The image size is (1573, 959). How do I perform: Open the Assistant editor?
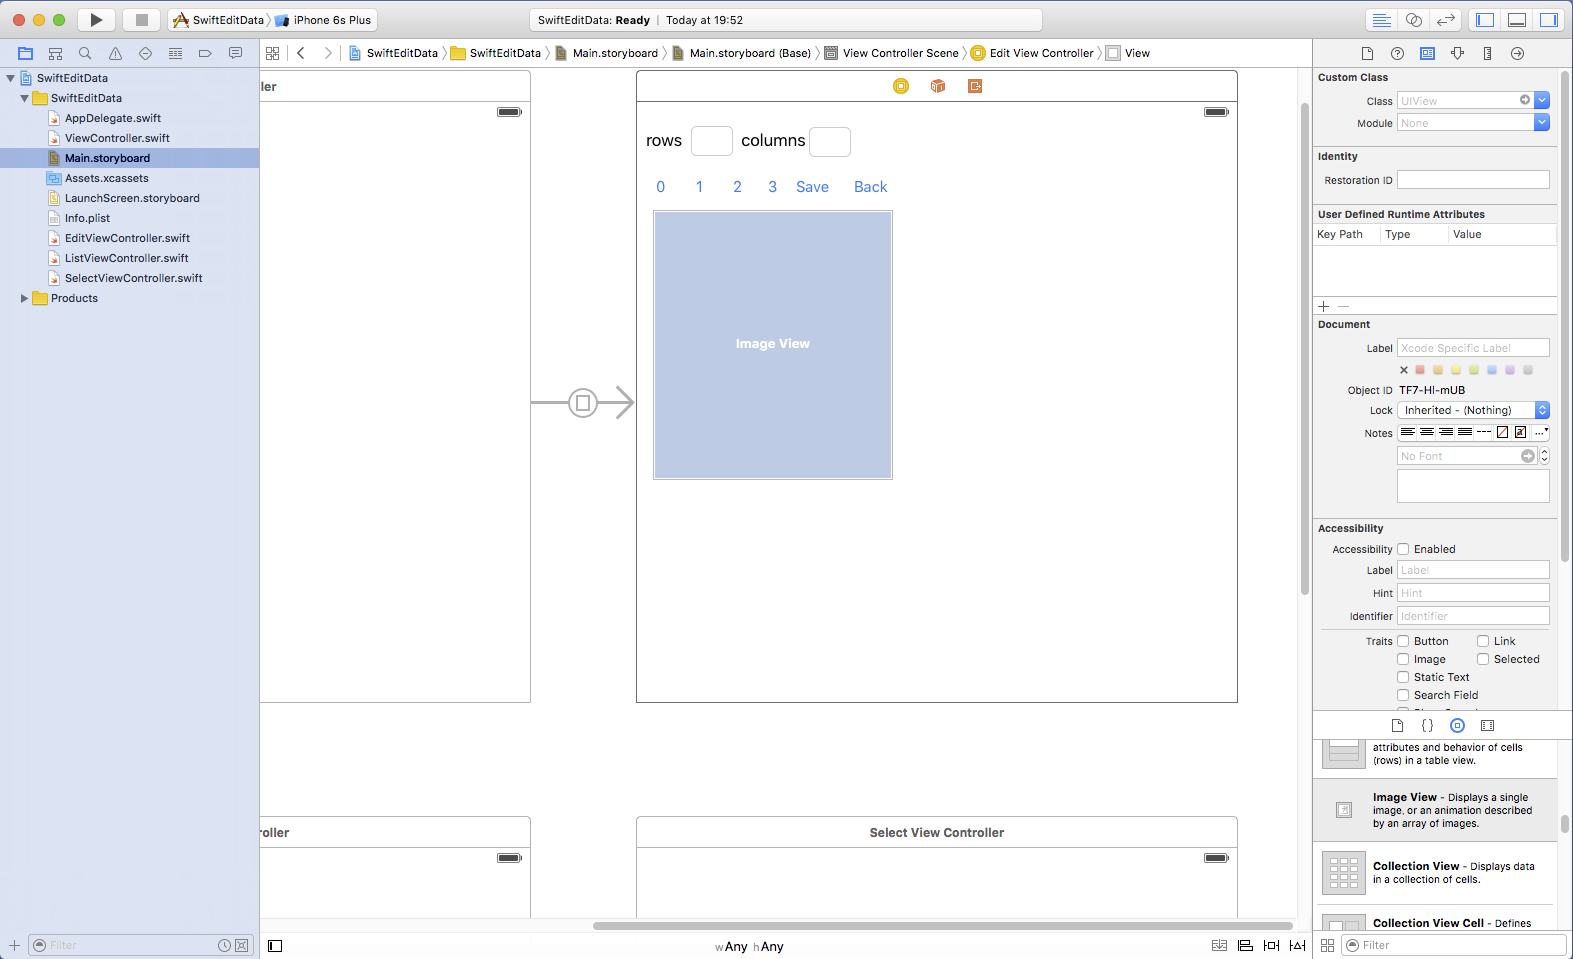[x=1414, y=20]
